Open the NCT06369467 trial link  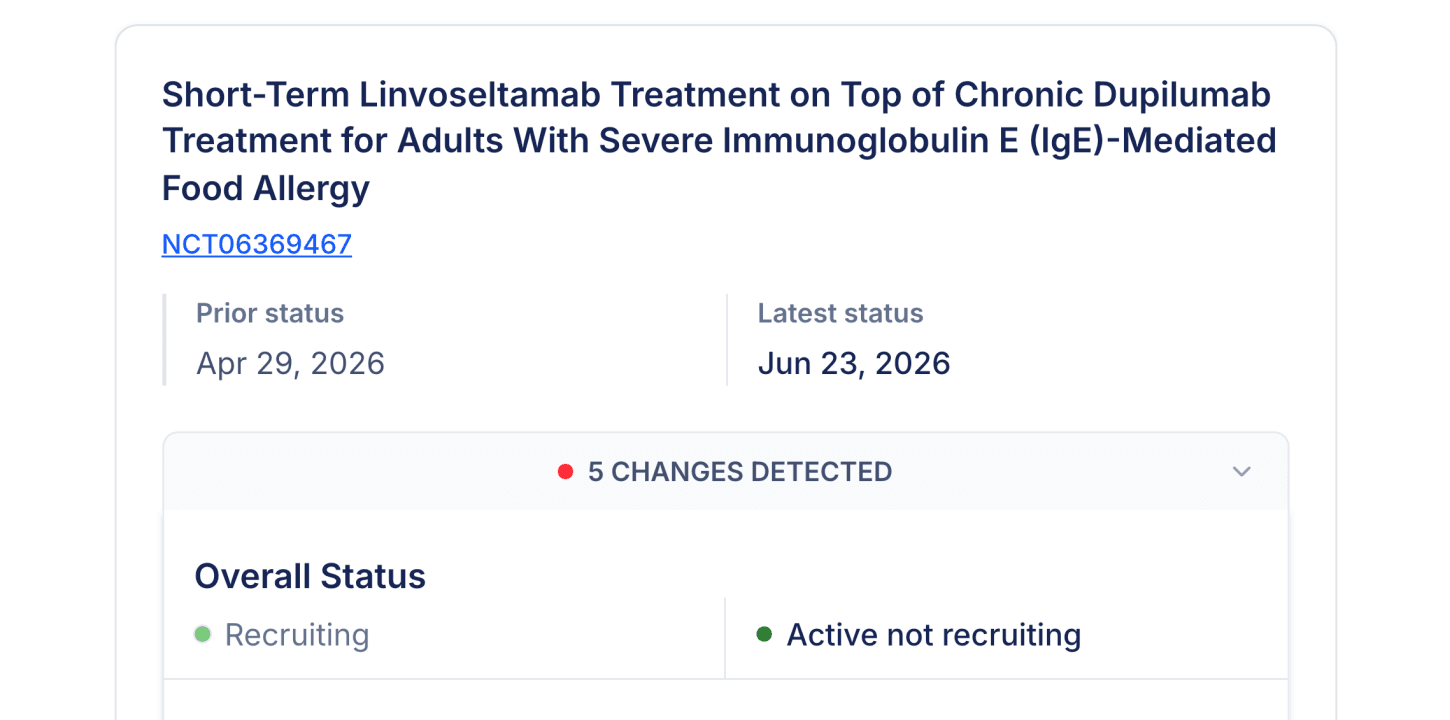click(257, 244)
